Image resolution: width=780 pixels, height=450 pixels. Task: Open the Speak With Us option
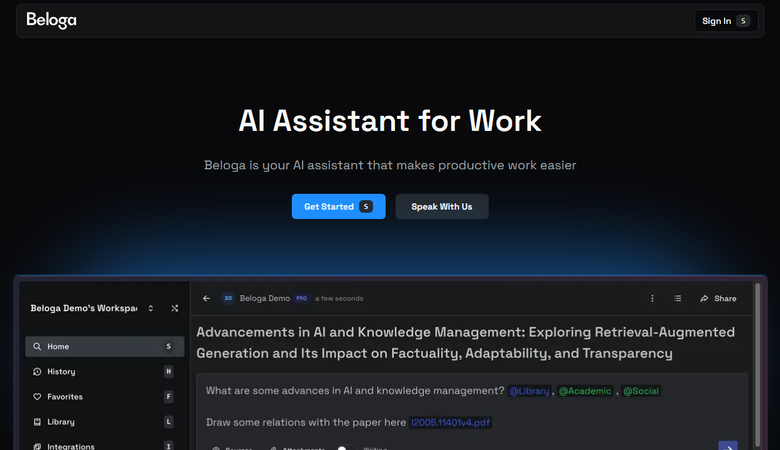441,207
